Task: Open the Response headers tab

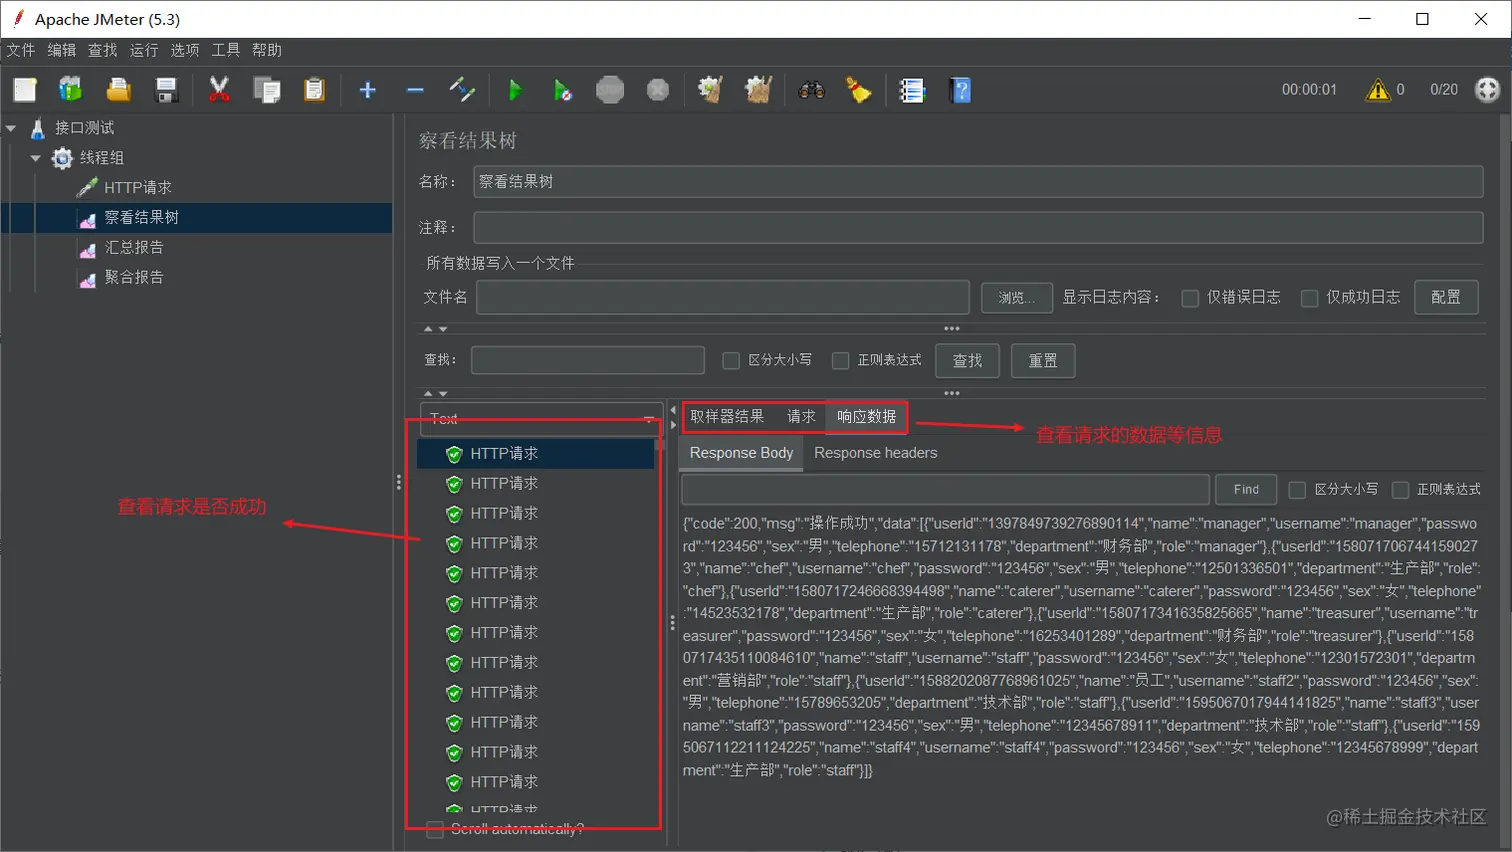Action: click(x=876, y=453)
